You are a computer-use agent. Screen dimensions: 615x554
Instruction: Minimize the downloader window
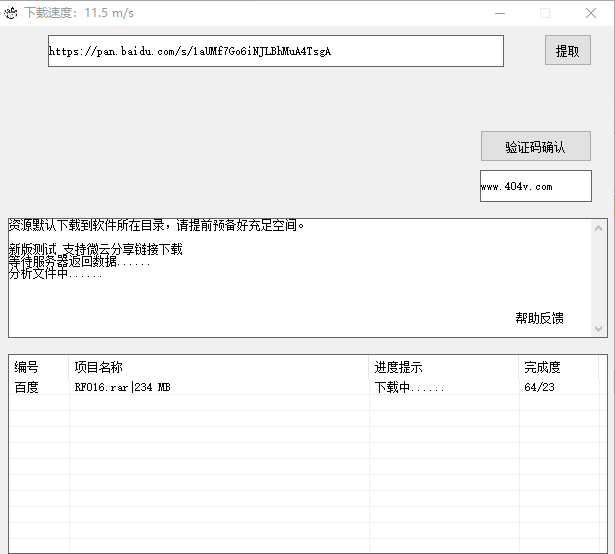click(x=499, y=13)
